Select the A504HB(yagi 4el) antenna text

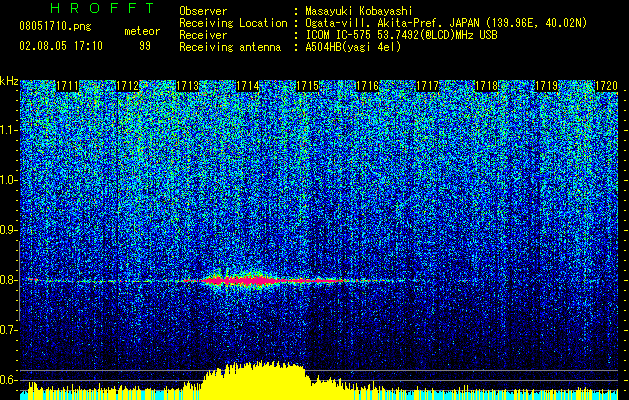pyautogui.click(x=353, y=47)
